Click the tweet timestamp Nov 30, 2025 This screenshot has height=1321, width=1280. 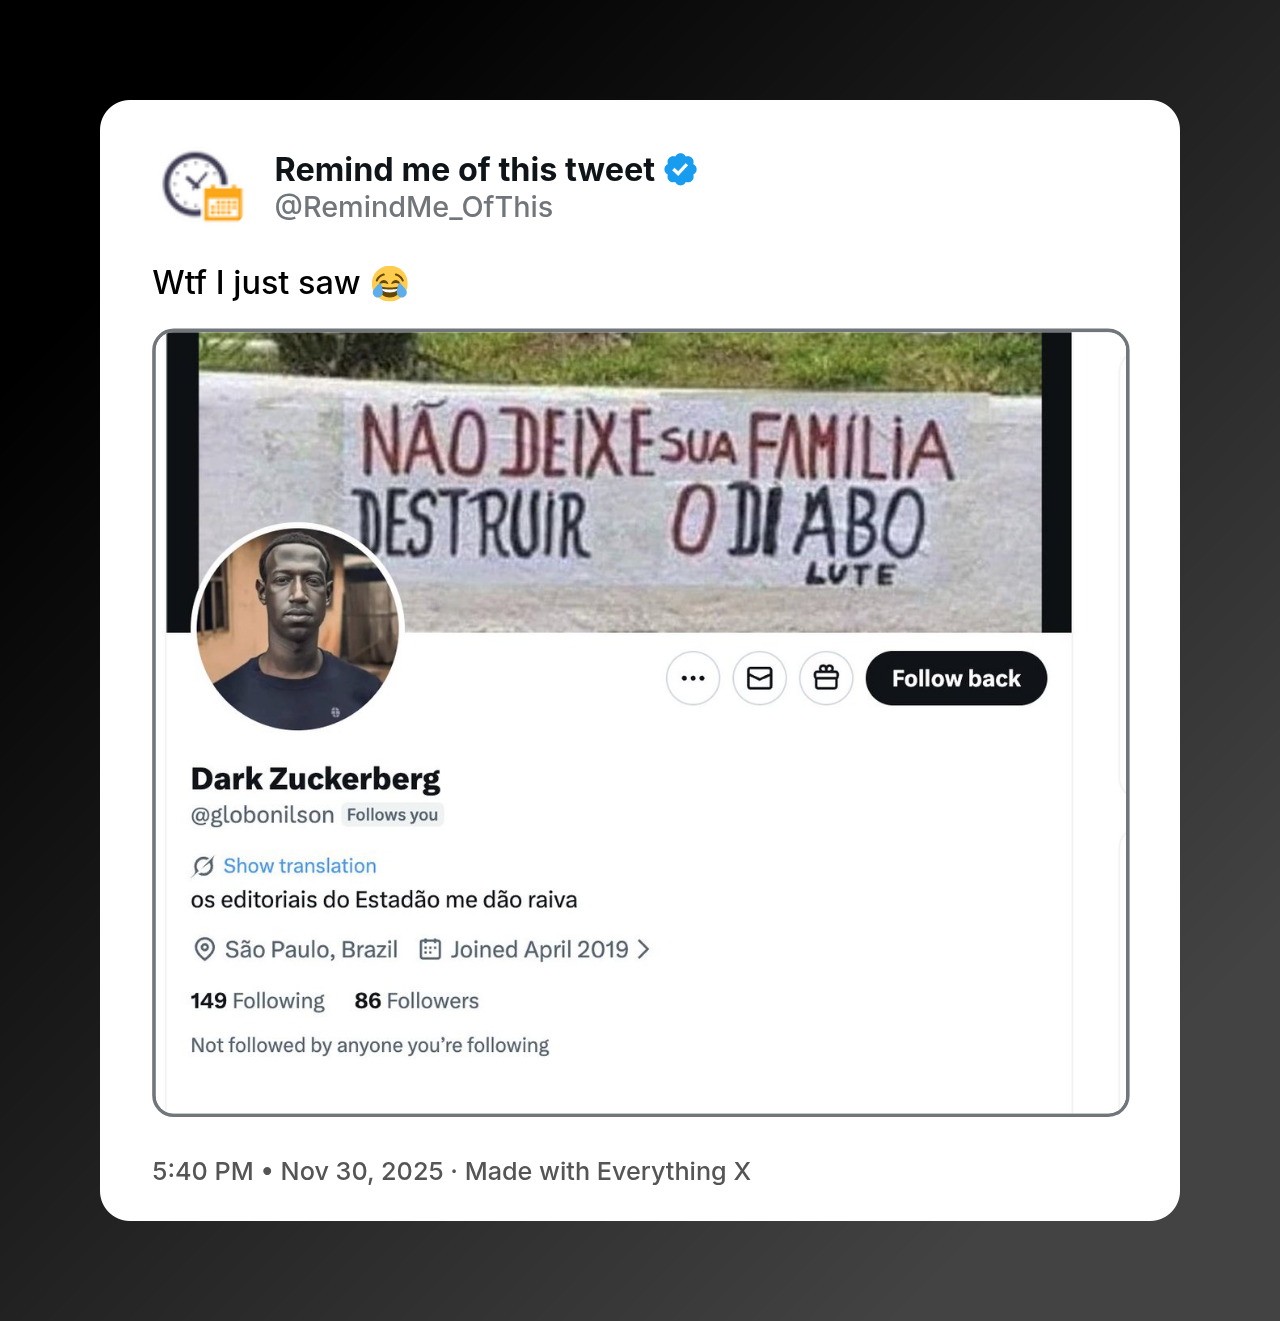pyautogui.click(x=362, y=1170)
